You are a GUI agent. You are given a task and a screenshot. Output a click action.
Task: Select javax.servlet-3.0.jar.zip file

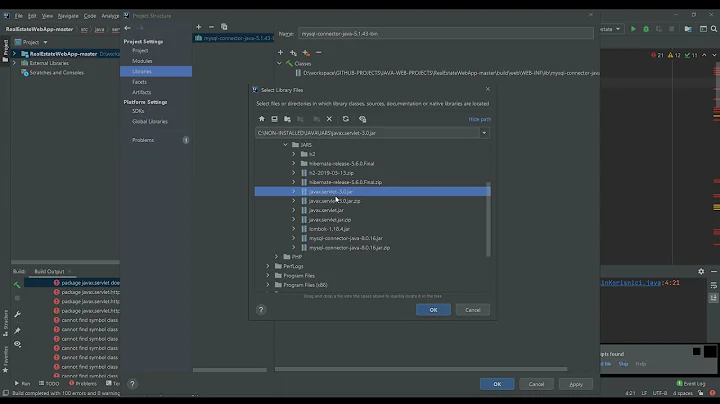pyautogui.click(x=334, y=201)
